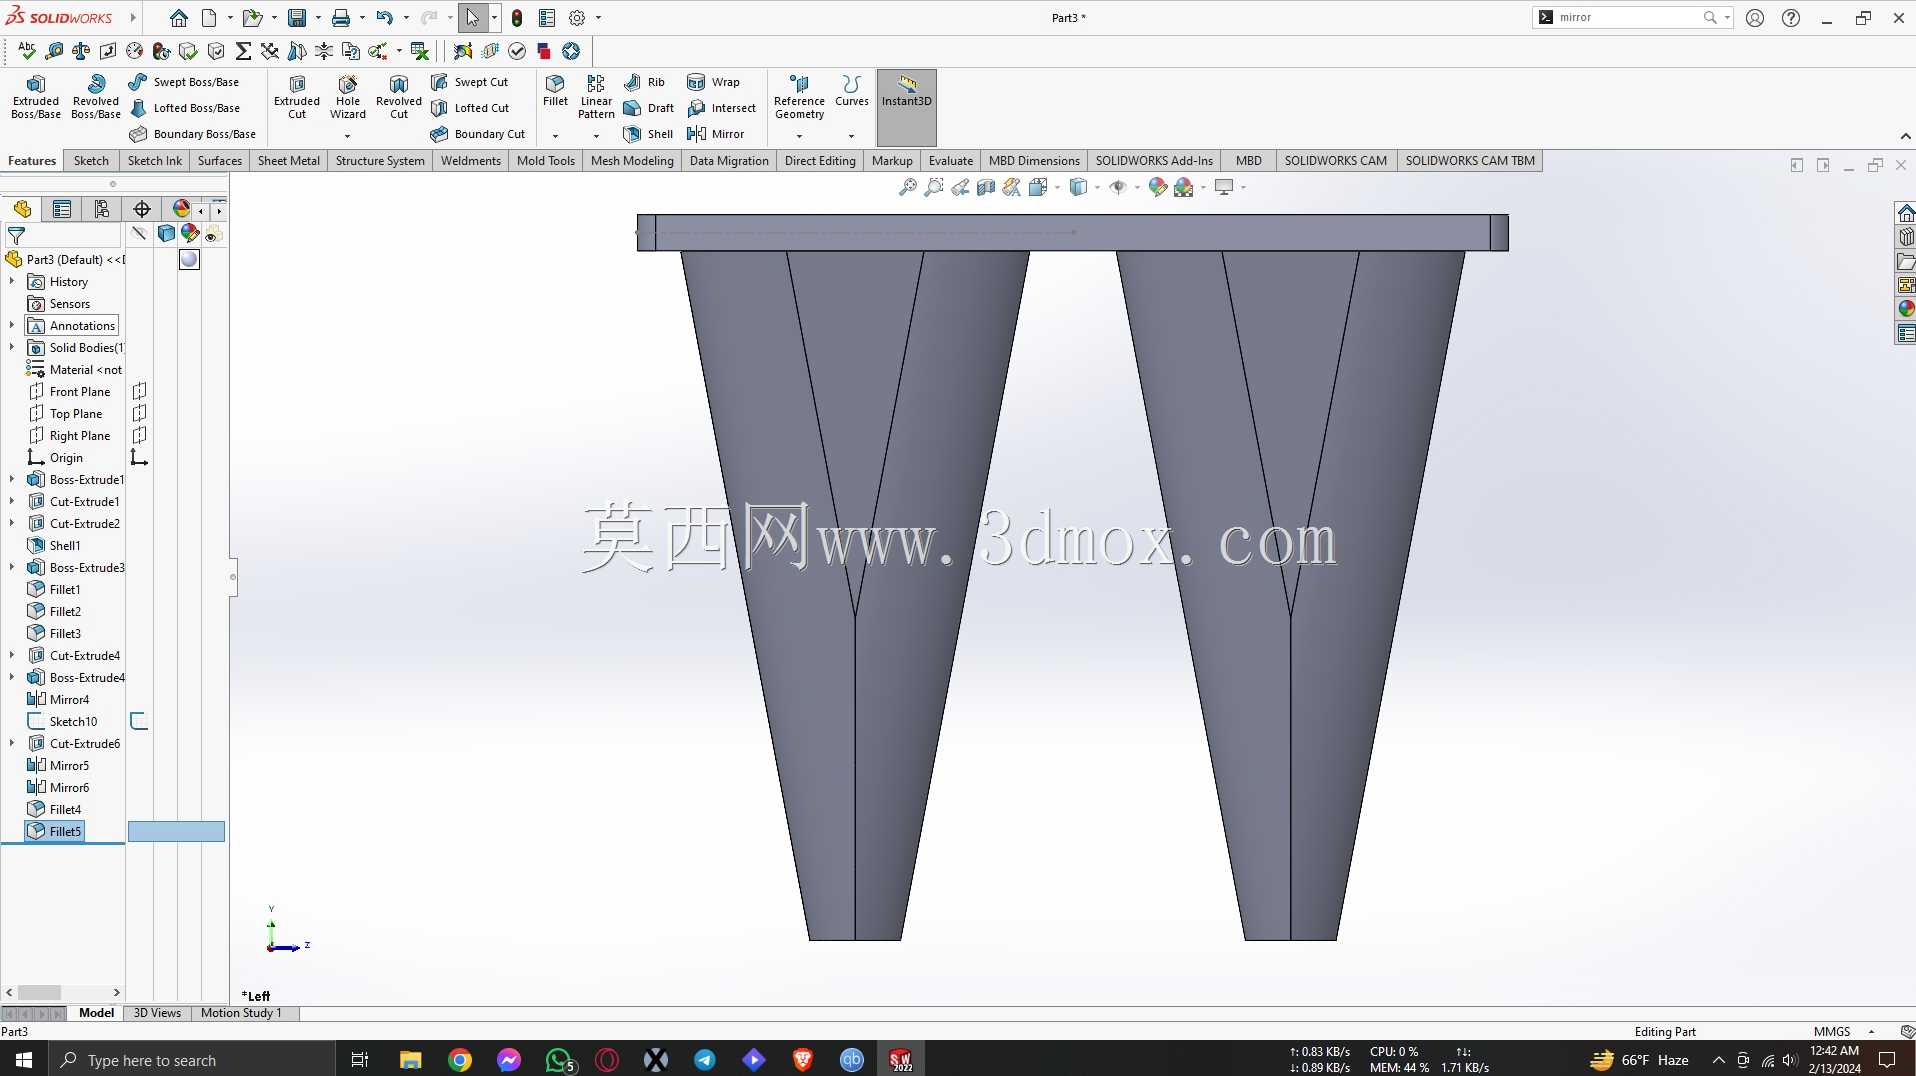Toggle Top Plane visibility icon
The height and width of the screenshot is (1076, 1916).
pyautogui.click(x=139, y=413)
